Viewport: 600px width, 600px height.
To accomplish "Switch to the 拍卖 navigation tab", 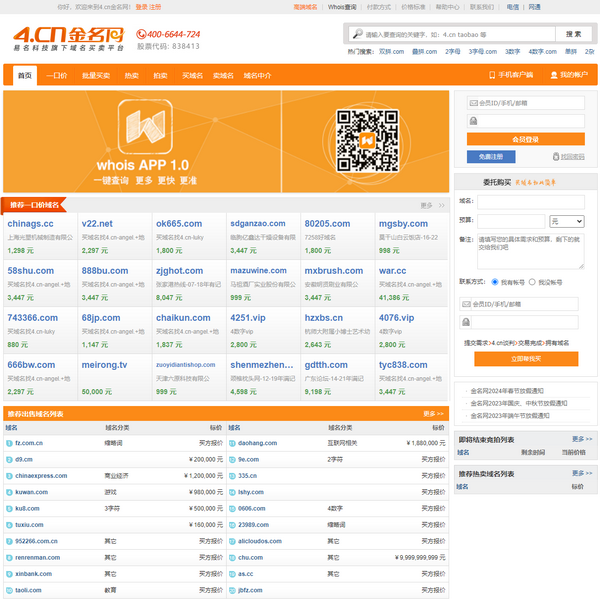I will (161, 75).
